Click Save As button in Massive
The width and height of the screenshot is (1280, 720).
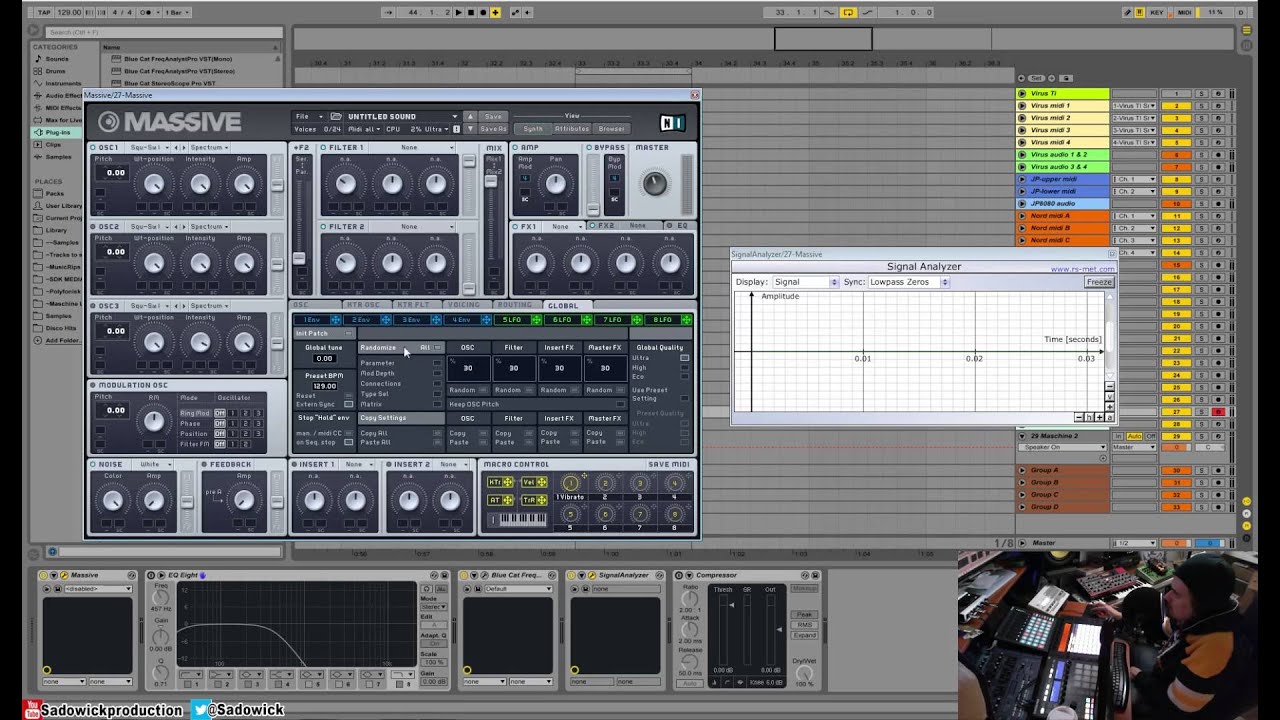(x=493, y=128)
